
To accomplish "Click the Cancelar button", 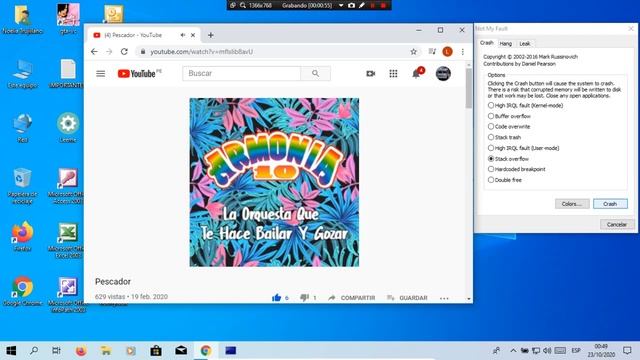I will pos(617,224).
